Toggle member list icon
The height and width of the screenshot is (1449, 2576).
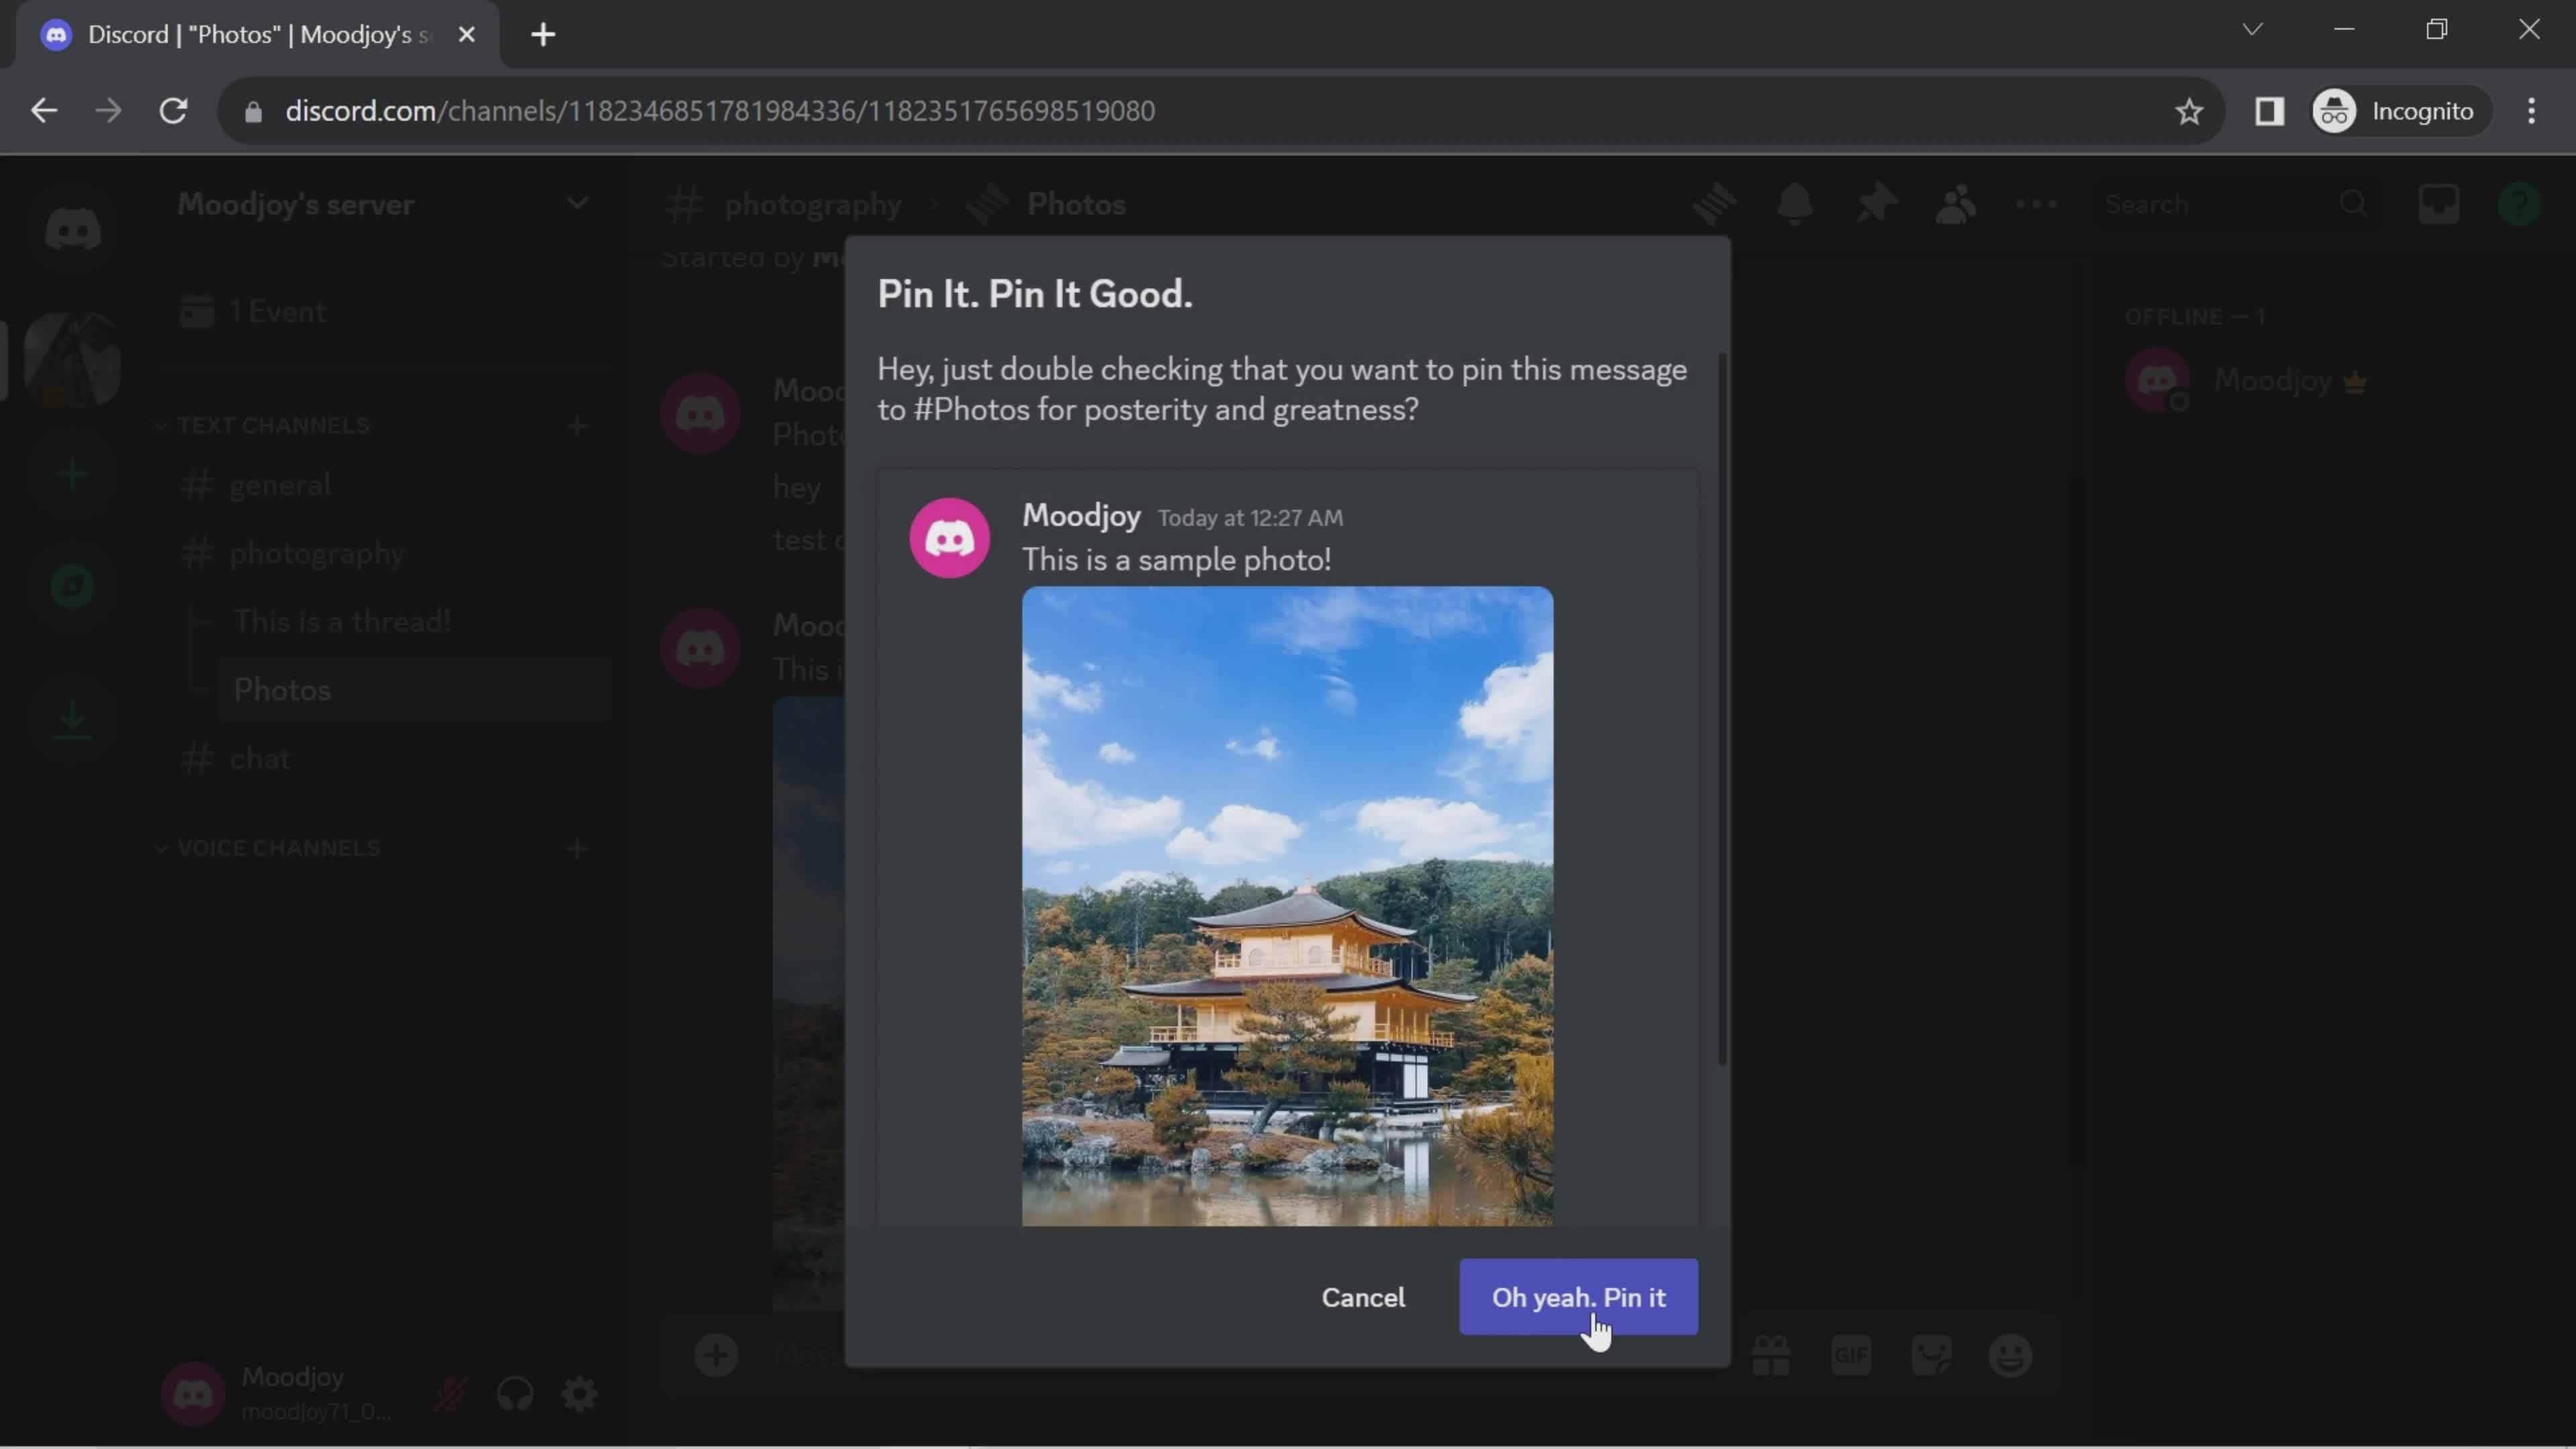click(1956, 204)
